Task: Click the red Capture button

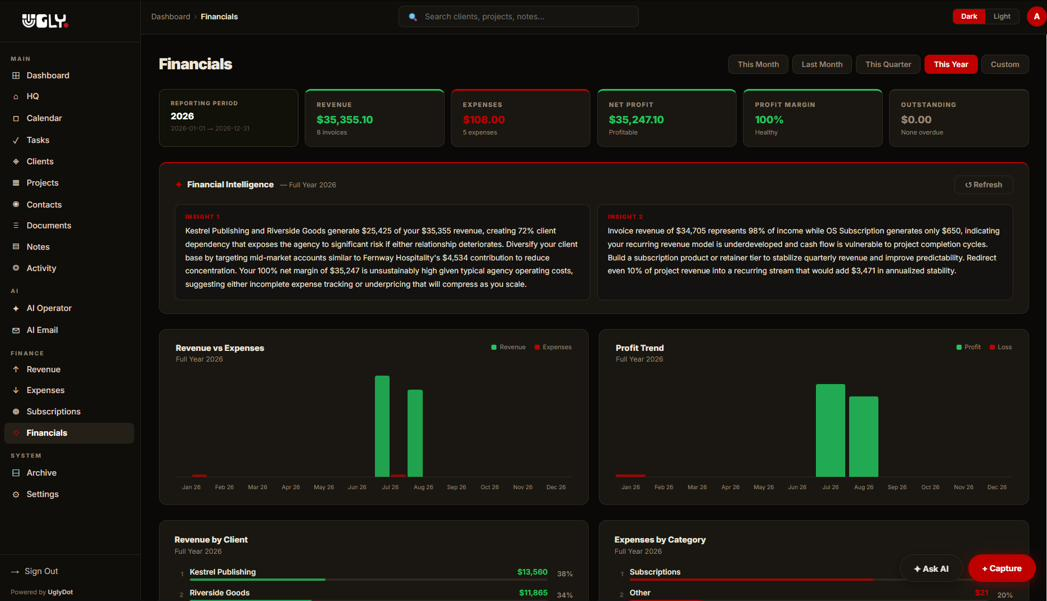Action: point(1002,568)
